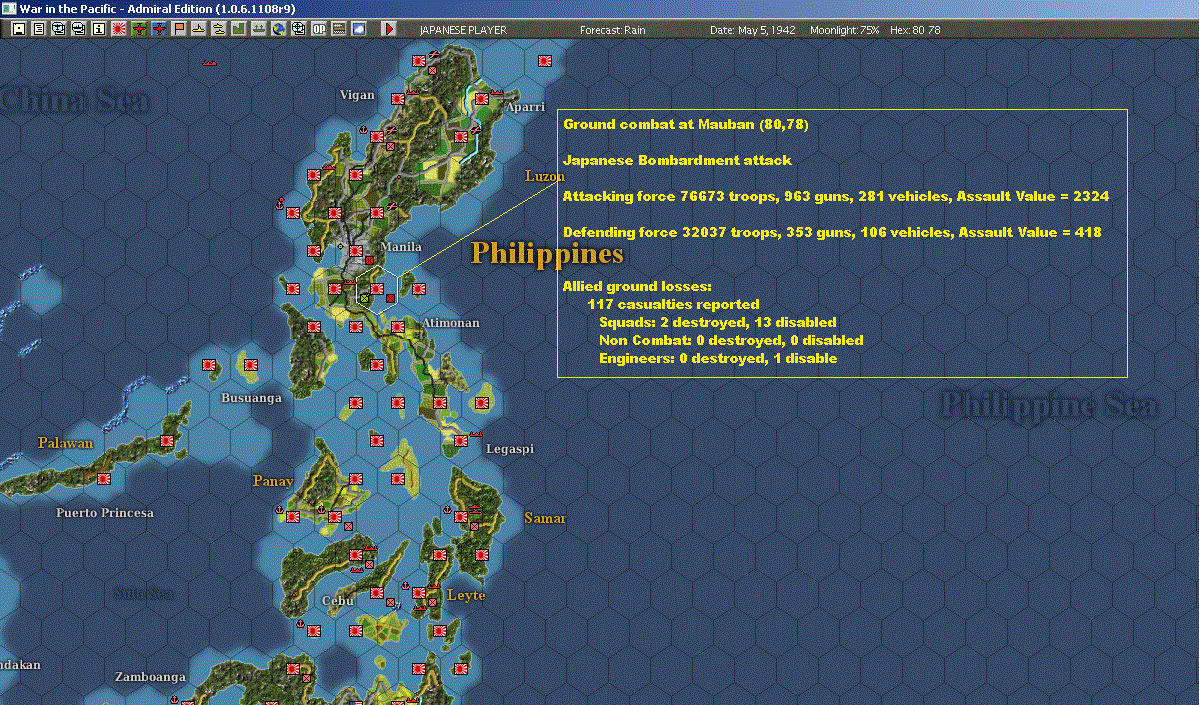Click the globe toolbar icon
The width and height of the screenshot is (1199, 705).
pos(278,29)
